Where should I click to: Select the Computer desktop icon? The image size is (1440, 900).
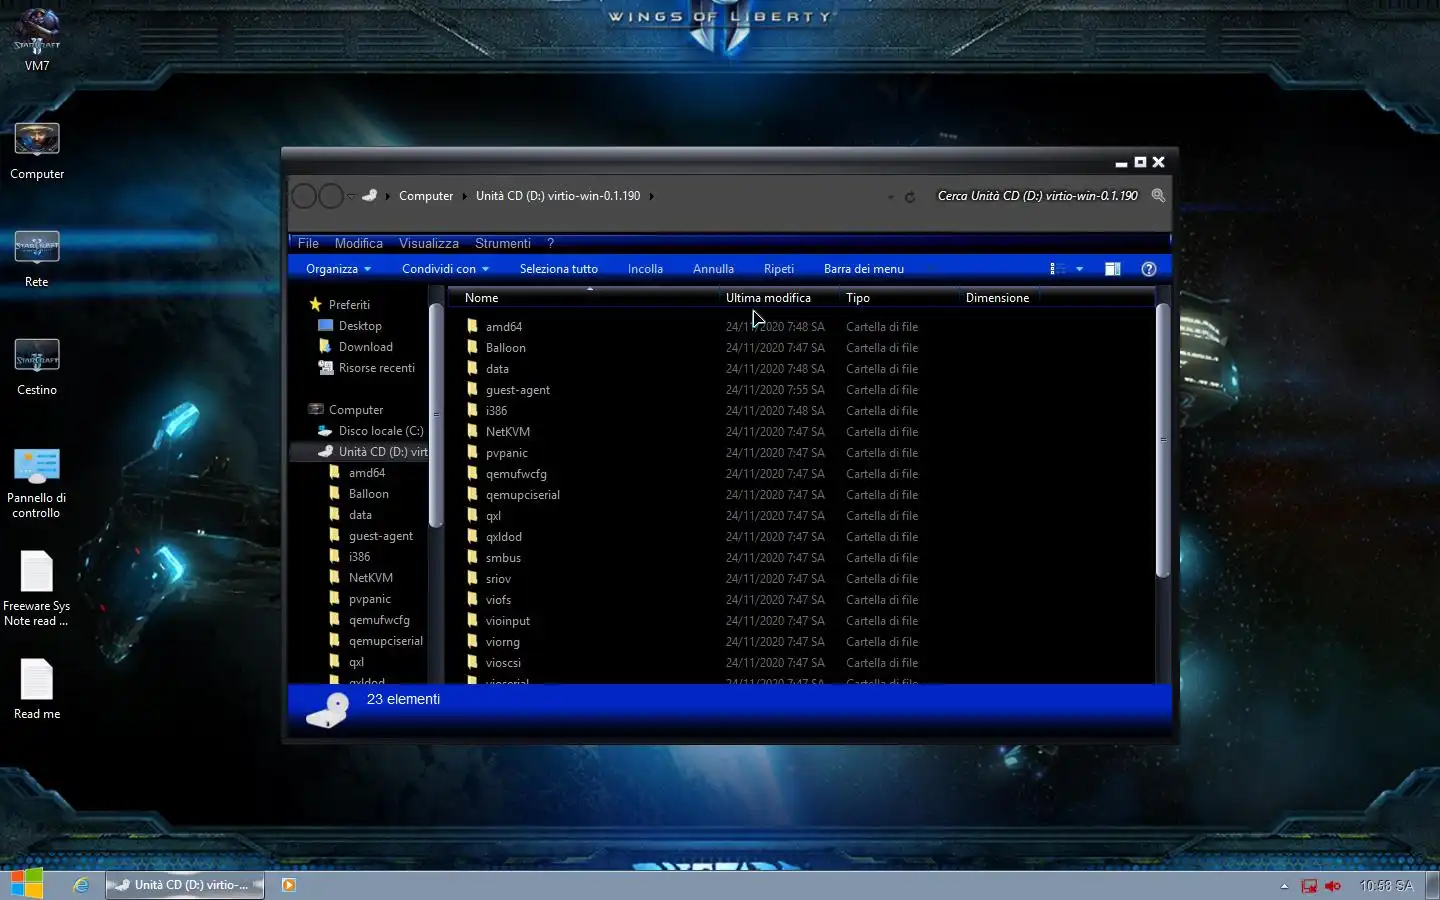(x=37, y=150)
